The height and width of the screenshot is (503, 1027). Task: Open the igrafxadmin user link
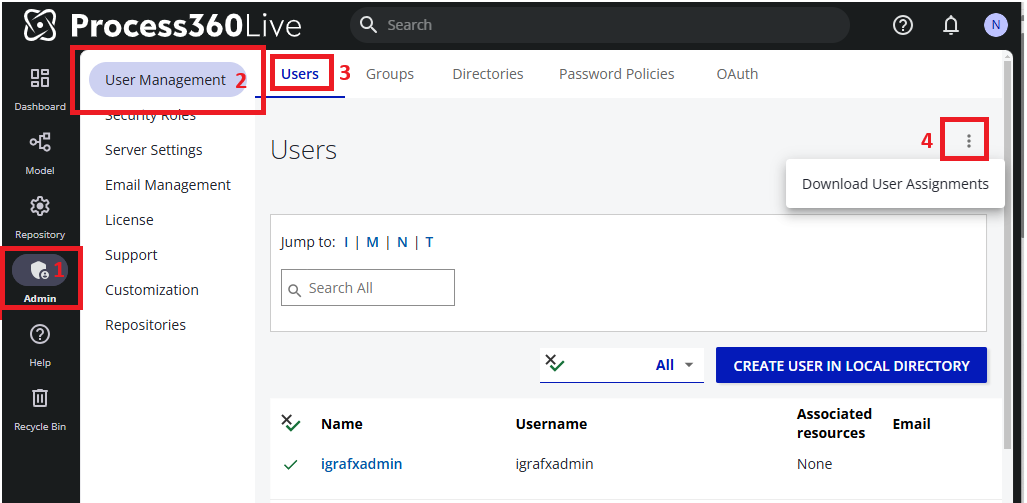pyautogui.click(x=361, y=464)
